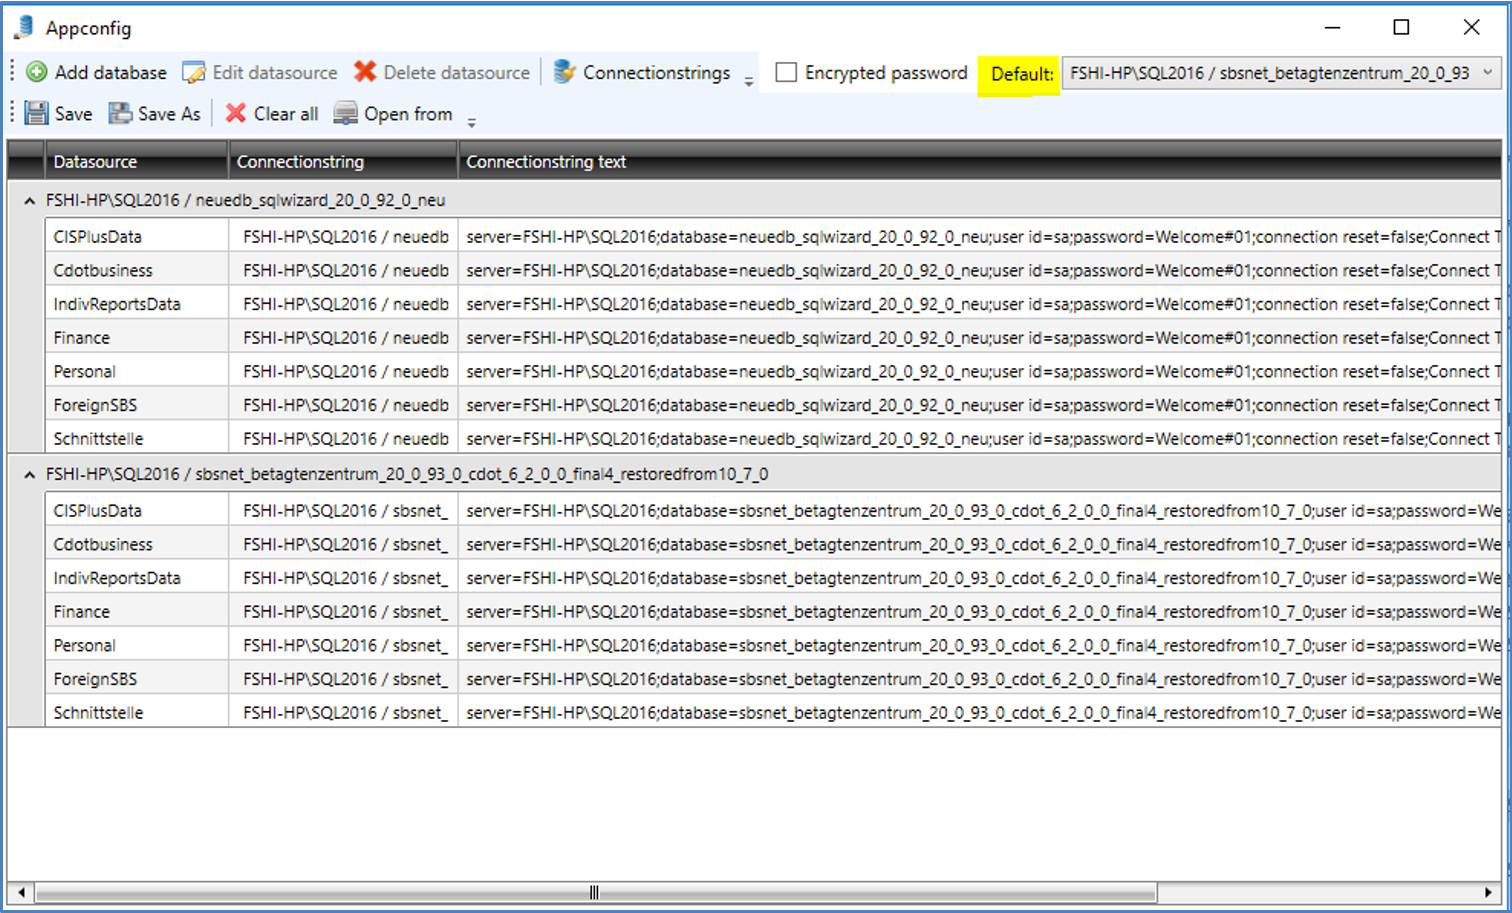This screenshot has height=913, width=1512.
Task: Click the Clear all label
Action: (x=286, y=113)
